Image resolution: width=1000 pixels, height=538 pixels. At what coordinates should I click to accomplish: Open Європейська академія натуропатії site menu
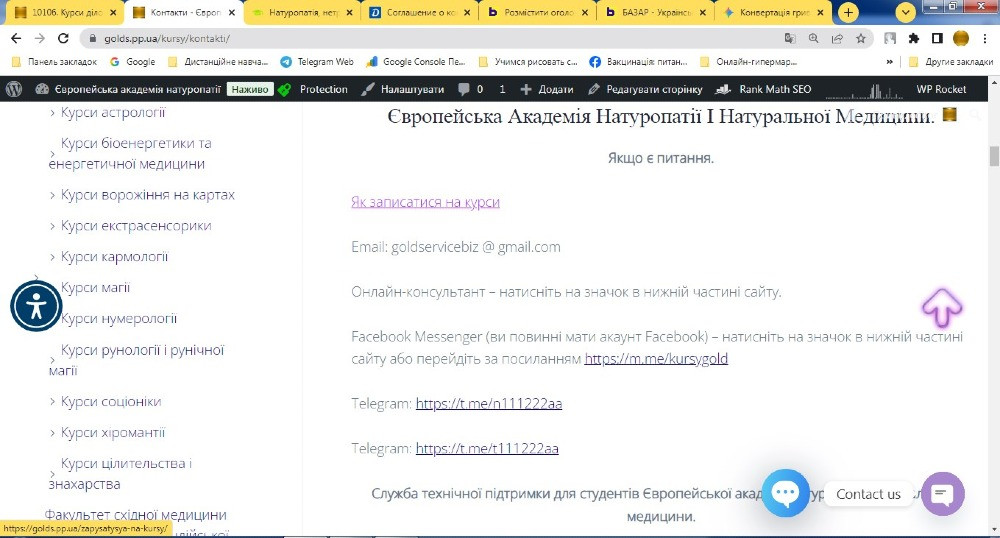[x=128, y=89]
